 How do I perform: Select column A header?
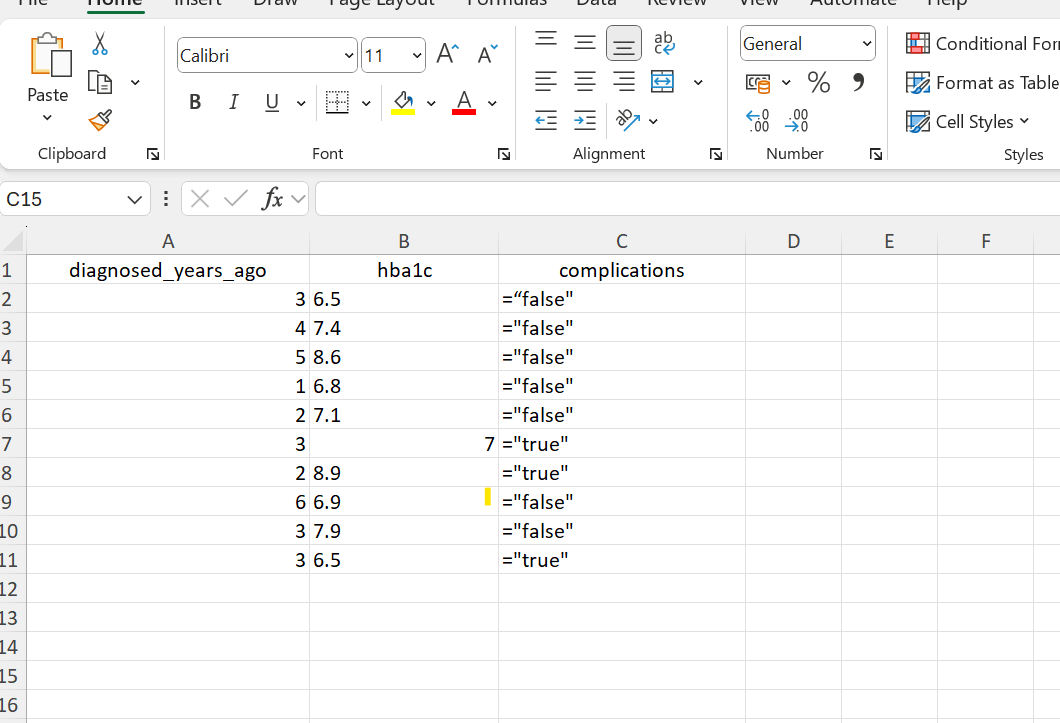coord(168,241)
